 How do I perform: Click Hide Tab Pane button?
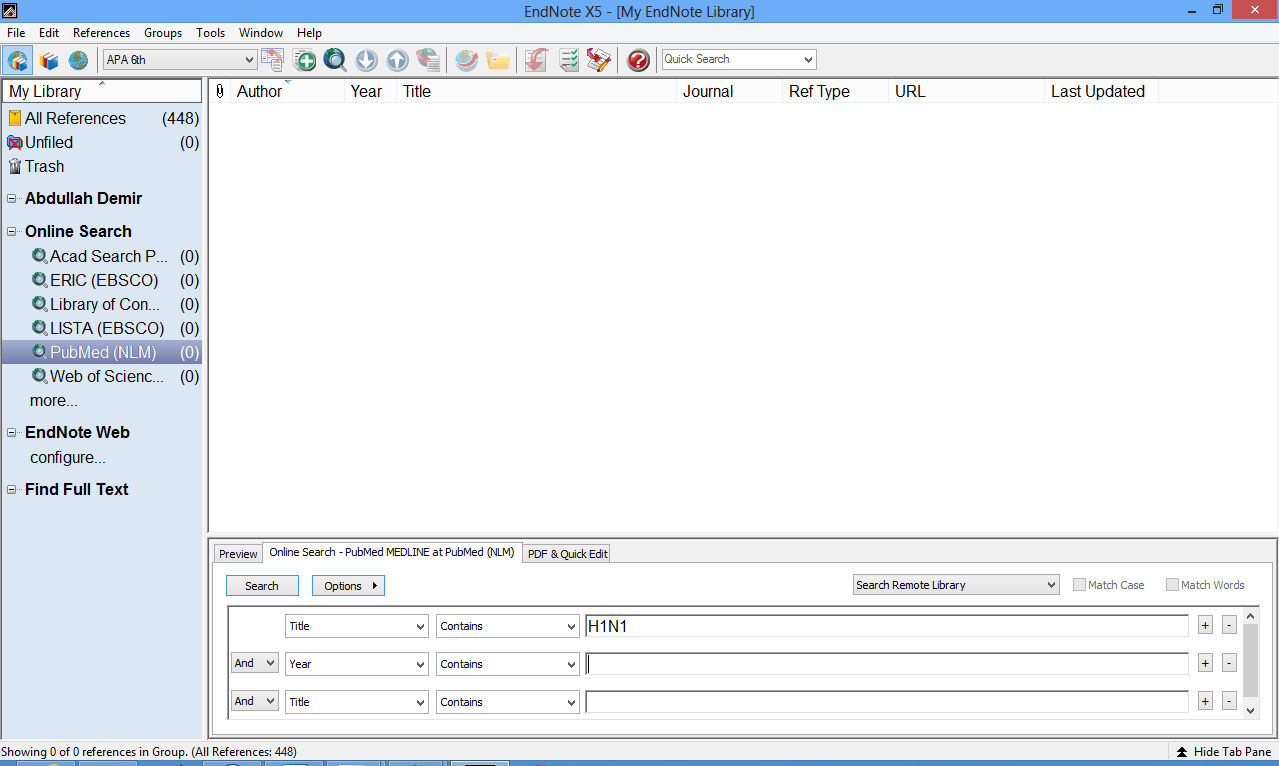click(x=1223, y=752)
